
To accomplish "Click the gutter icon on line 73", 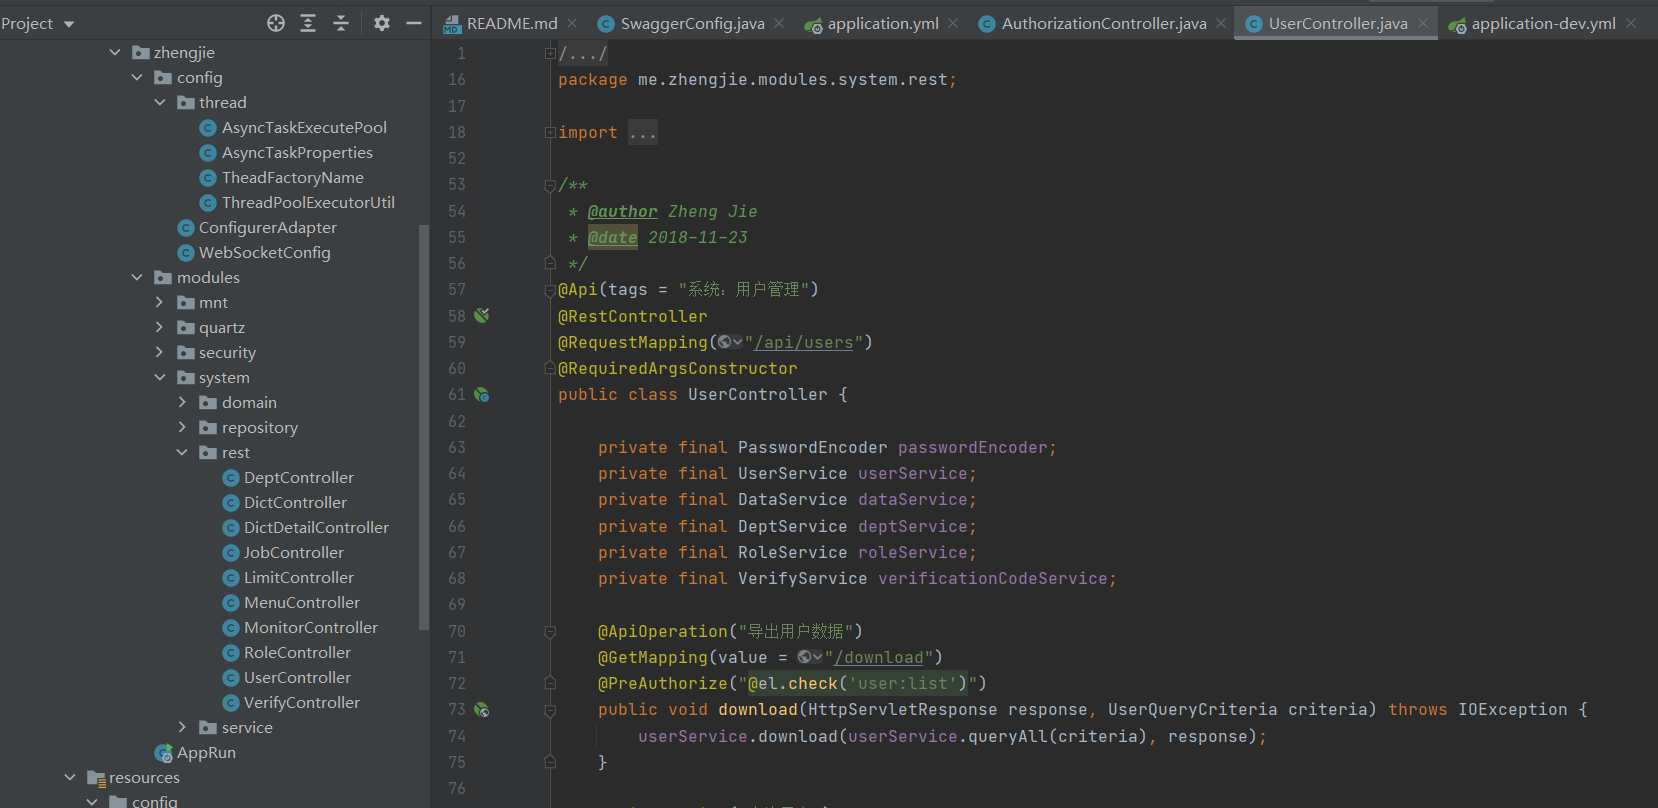I will pyautogui.click(x=482, y=710).
